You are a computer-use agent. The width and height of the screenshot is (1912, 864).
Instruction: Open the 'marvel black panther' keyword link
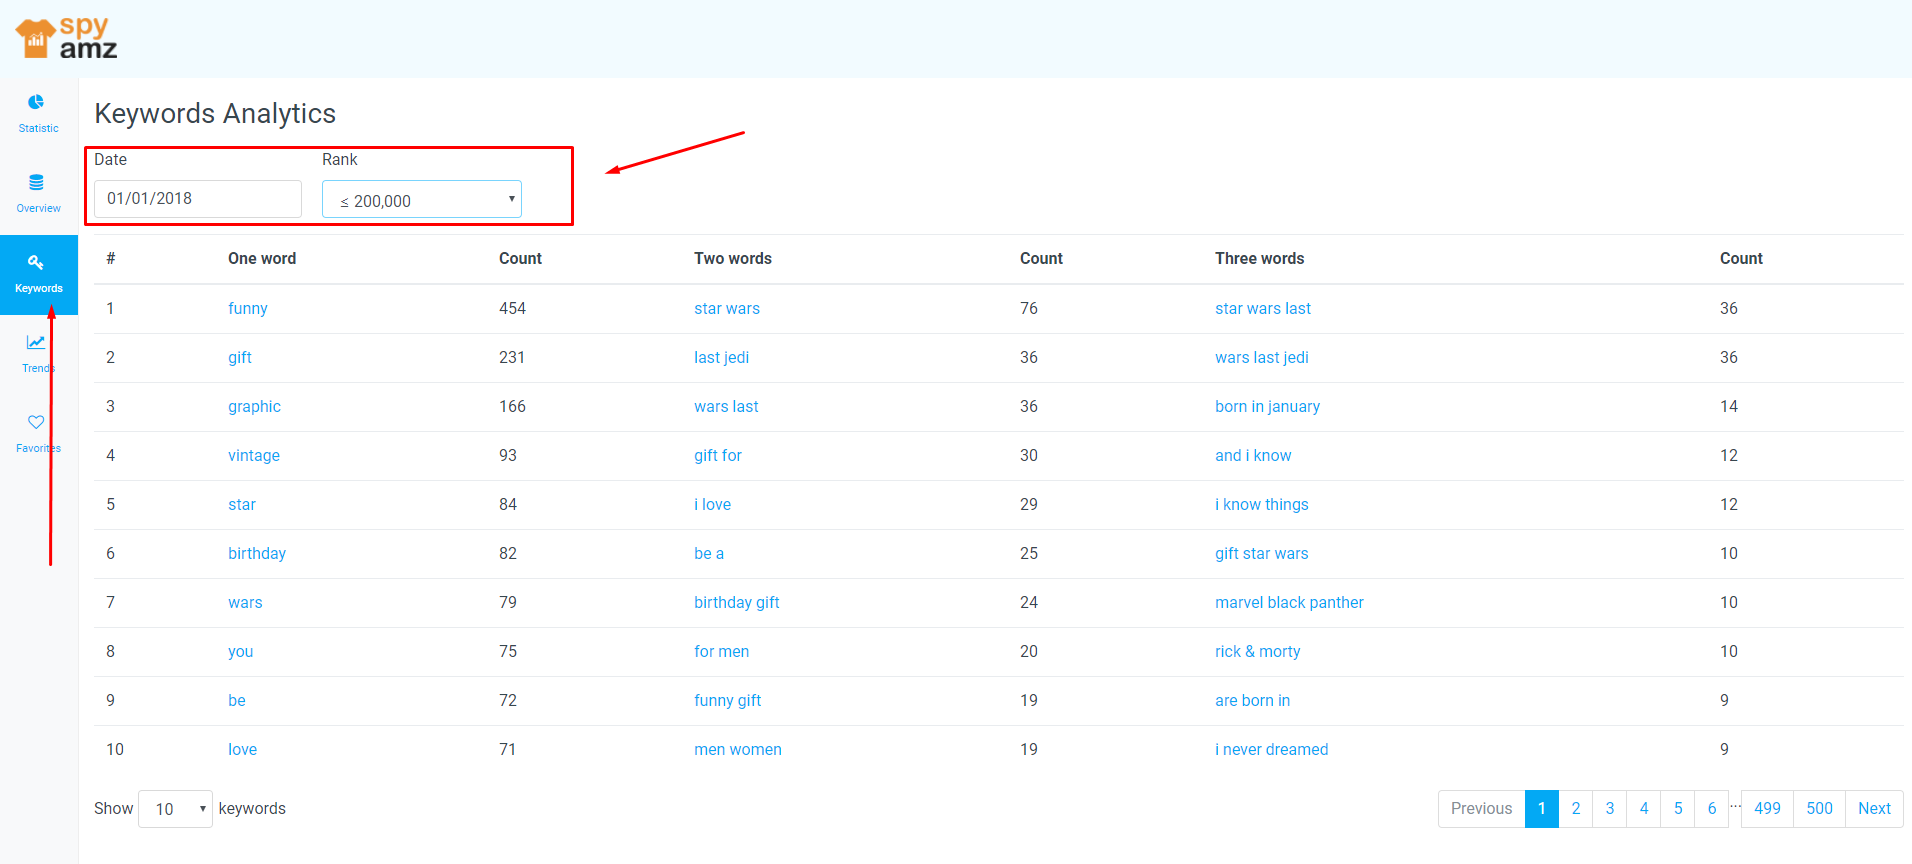click(1289, 602)
